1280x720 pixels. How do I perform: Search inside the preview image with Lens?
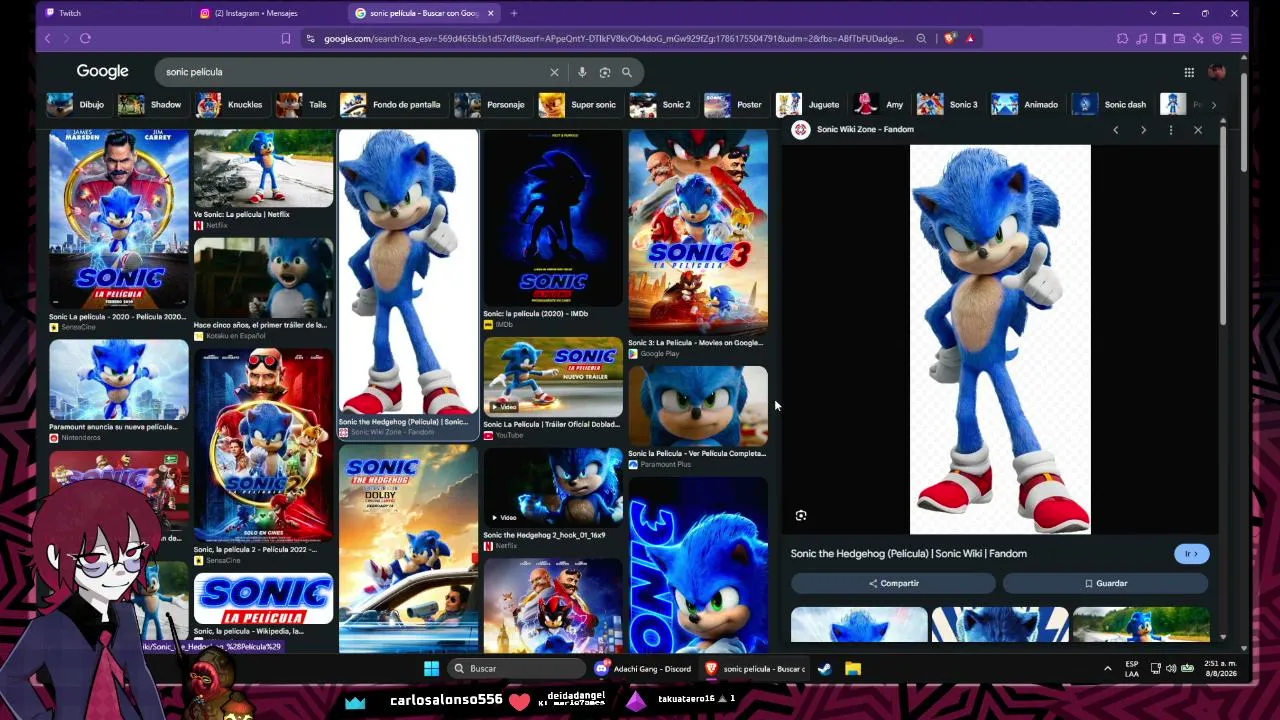801,516
